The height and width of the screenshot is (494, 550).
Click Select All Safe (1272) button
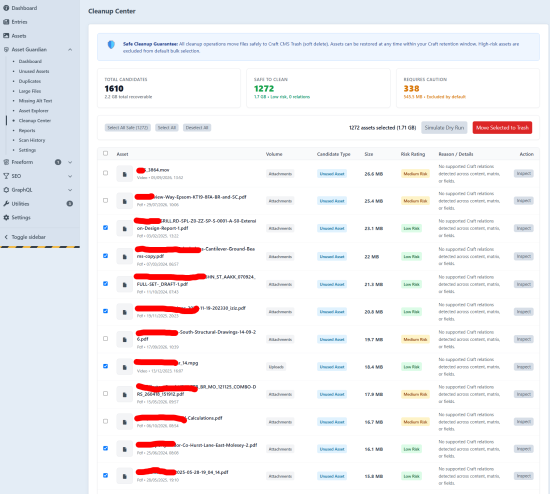click(128, 128)
